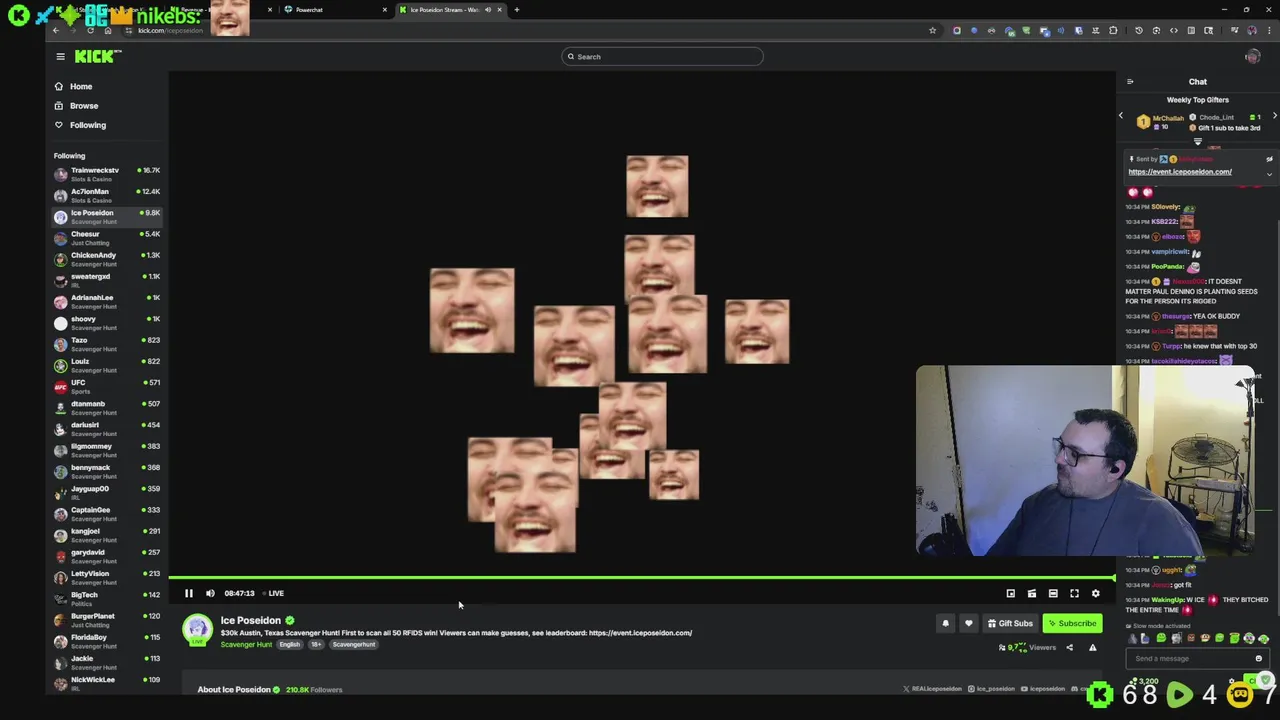1280x720 pixels.
Task: Expand the top gifters leaderboard
Action: tap(1198, 141)
